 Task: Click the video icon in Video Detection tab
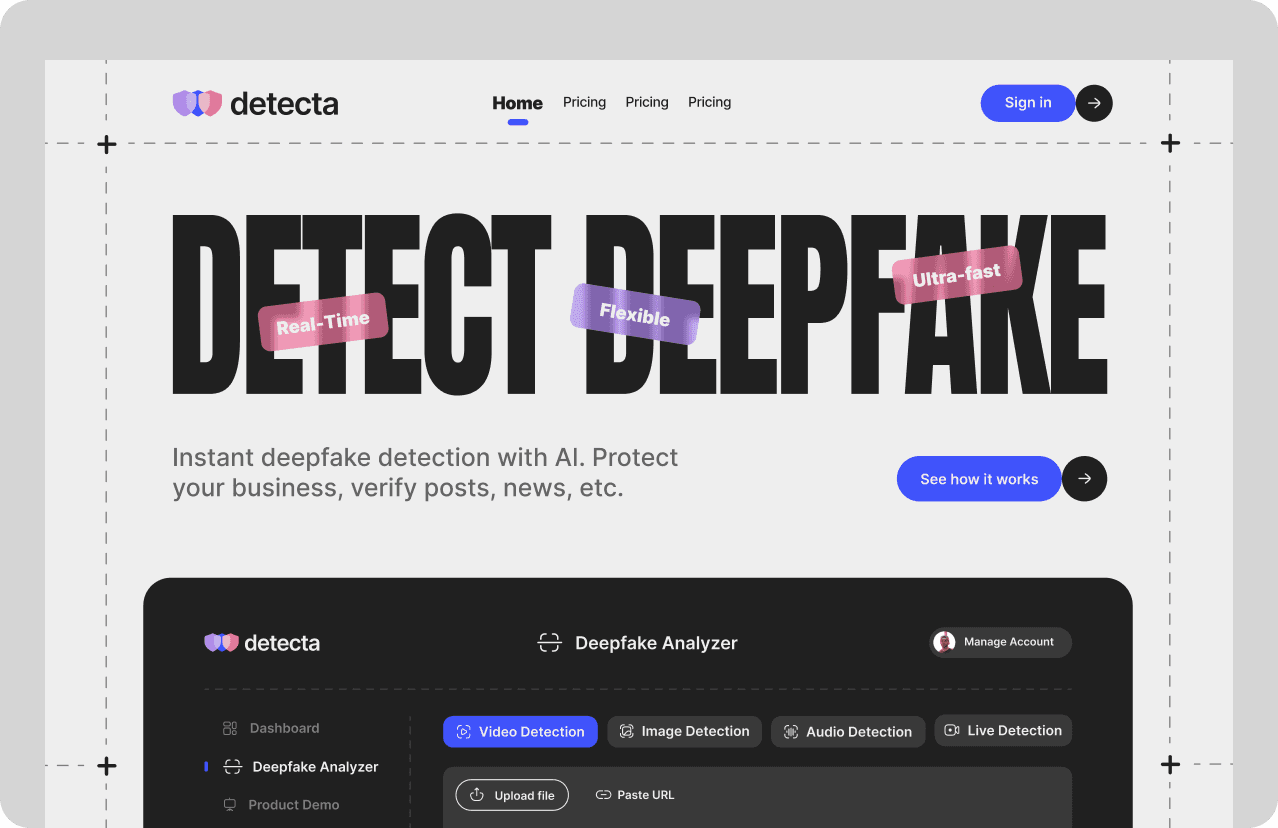click(x=463, y=732)
